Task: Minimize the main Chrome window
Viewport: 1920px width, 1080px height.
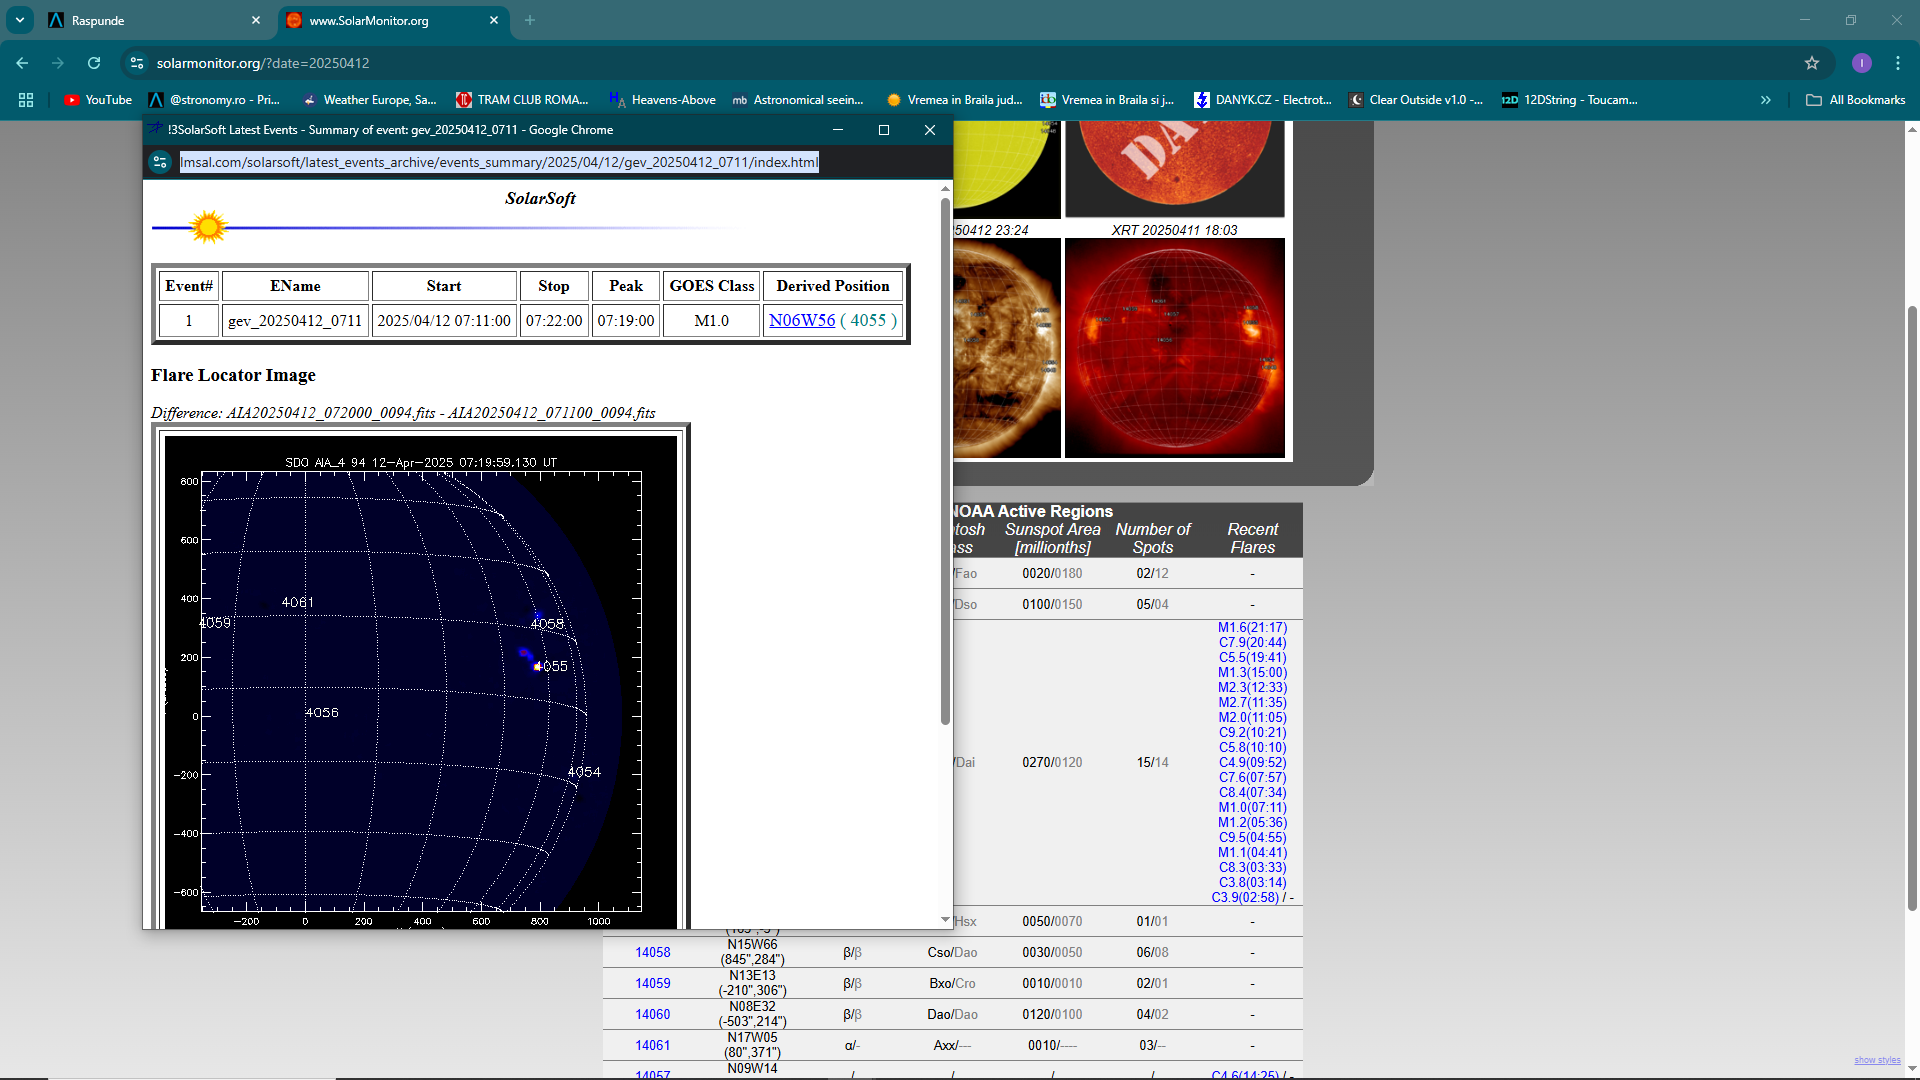Action: coord(1805,20)
